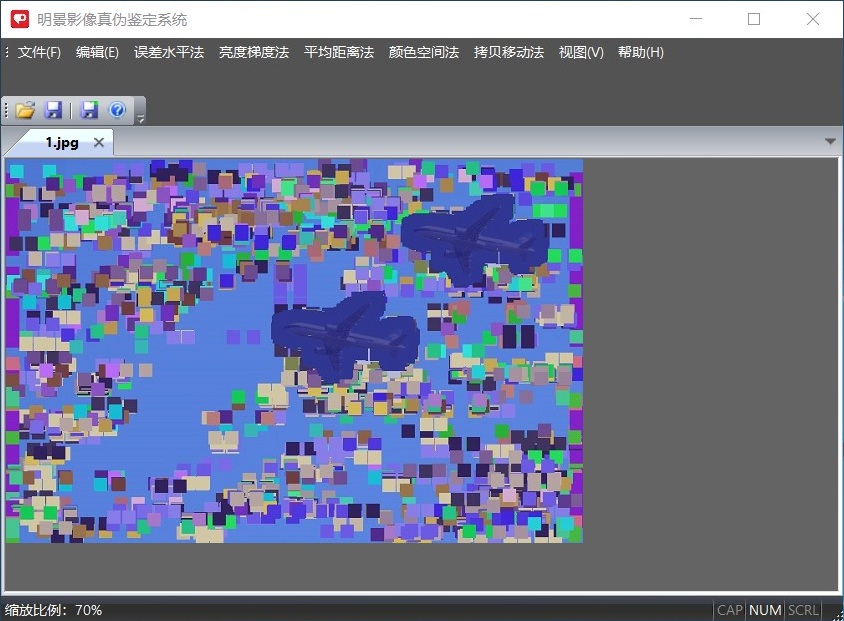
Task: Open the 帮助(H) menu
Action: pyautogui.click(x=641, y=52)
